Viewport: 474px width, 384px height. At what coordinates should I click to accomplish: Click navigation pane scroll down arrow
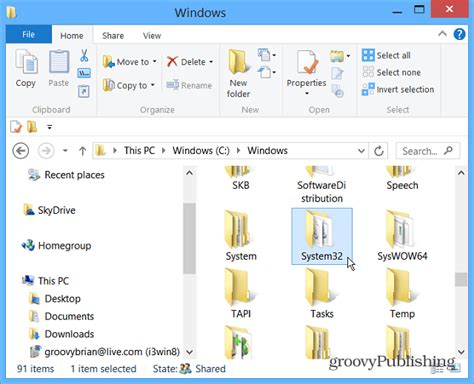pyautogui.click(x=189, y=352)
